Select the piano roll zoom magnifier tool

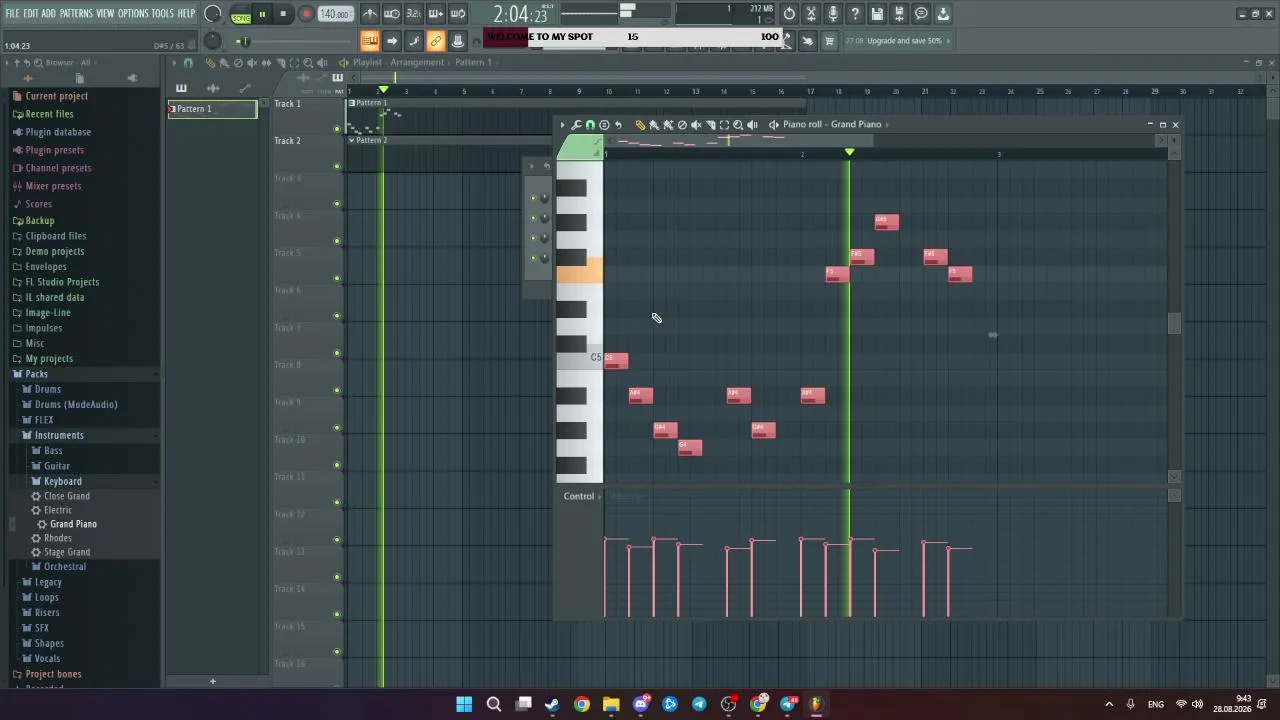click(738, 125)
